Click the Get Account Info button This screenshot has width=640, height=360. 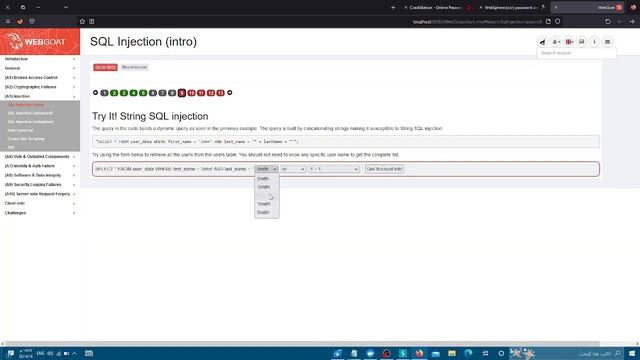point(384,169)
